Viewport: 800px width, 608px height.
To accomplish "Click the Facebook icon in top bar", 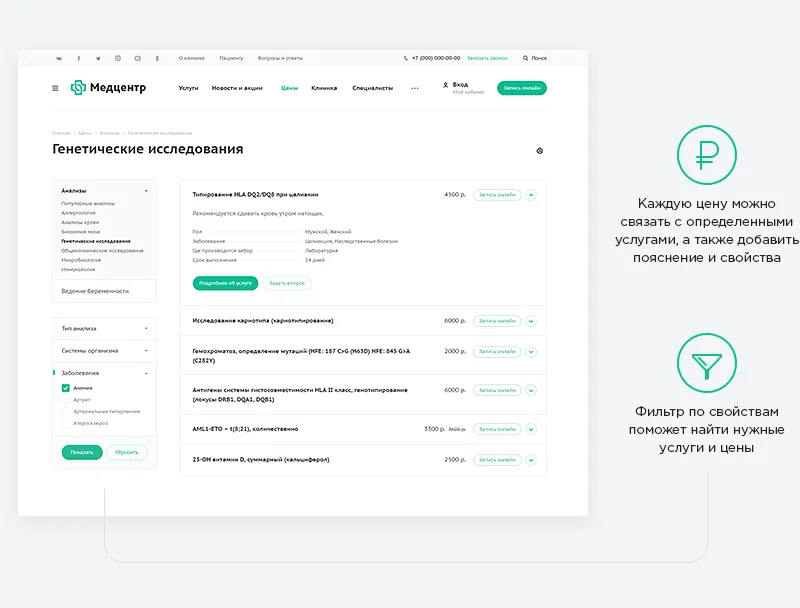I will coord(79,58).
